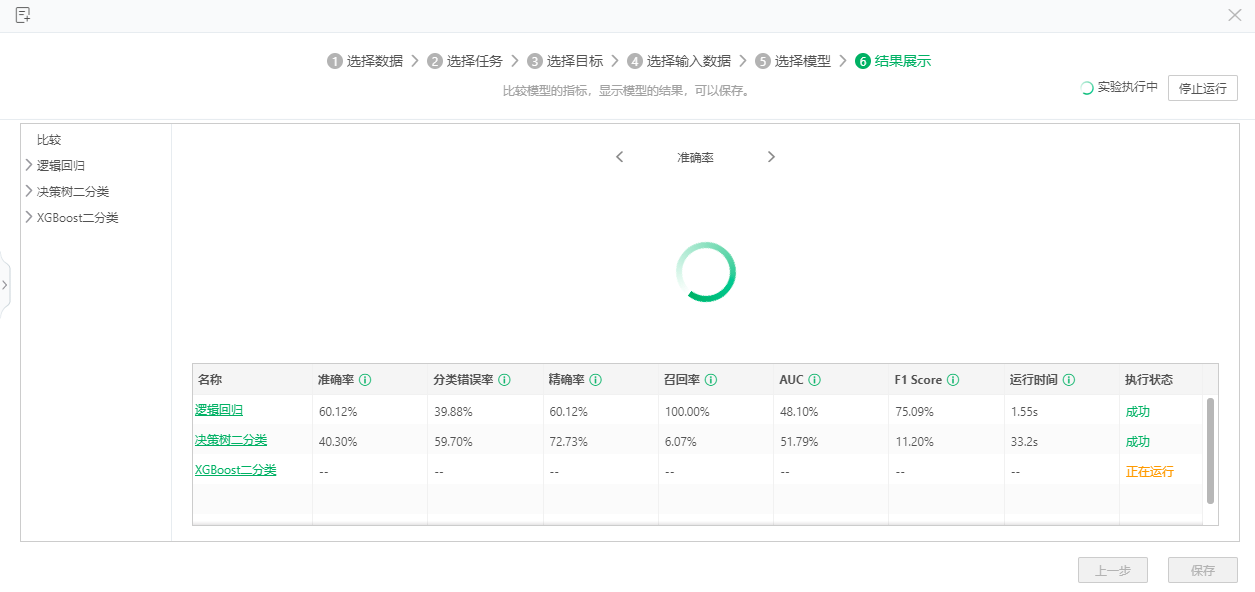
Task: Expand the 决策树二分类 tree node
Action: coord(28,191)
